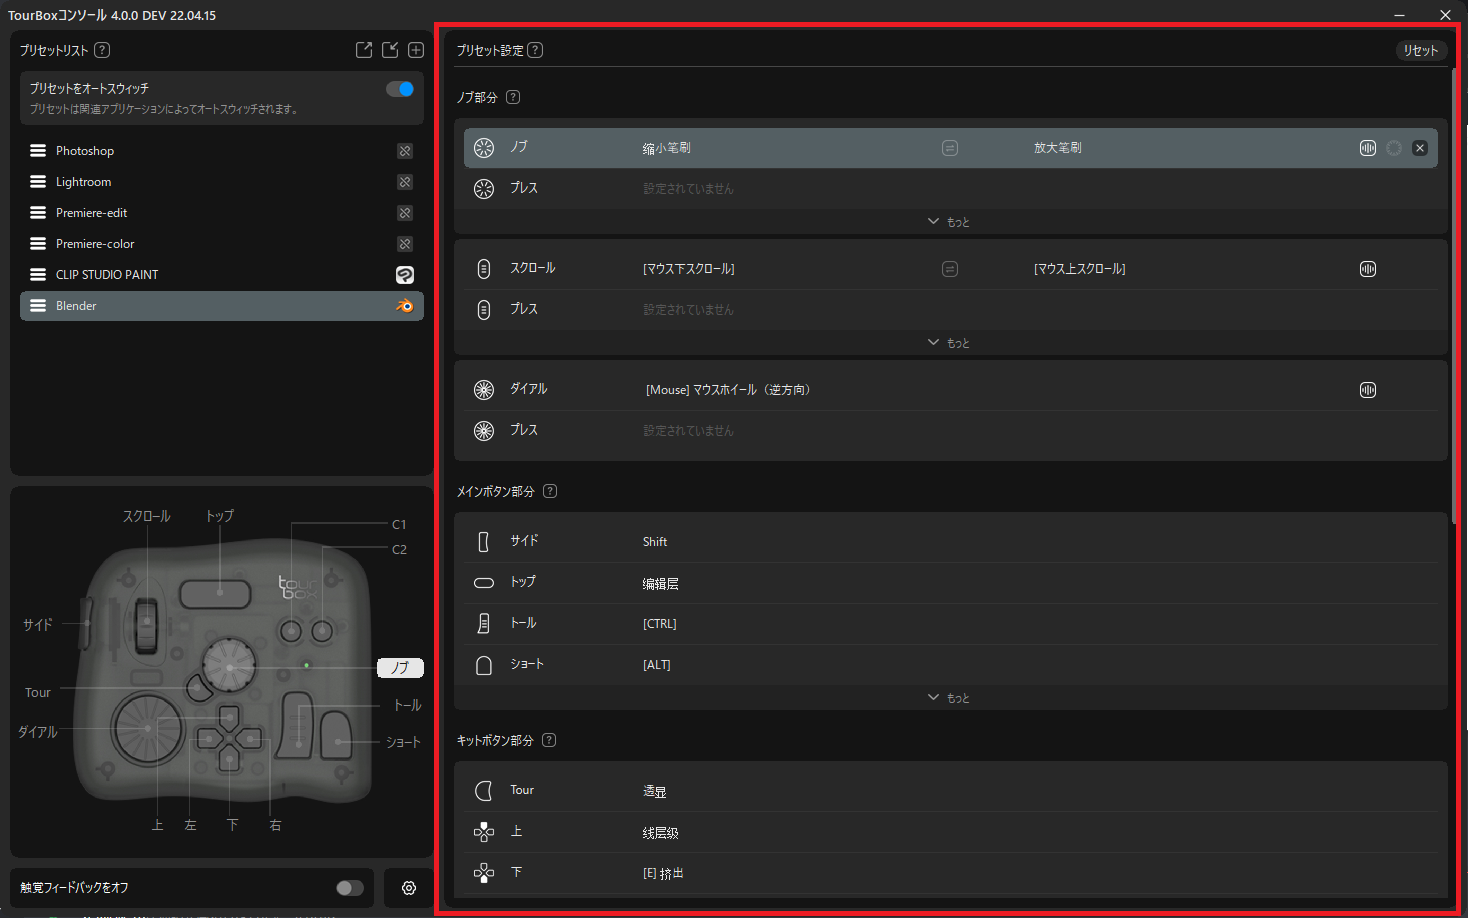Click the export preset icon
The image size is (1468, 918).
click(364, 50)
